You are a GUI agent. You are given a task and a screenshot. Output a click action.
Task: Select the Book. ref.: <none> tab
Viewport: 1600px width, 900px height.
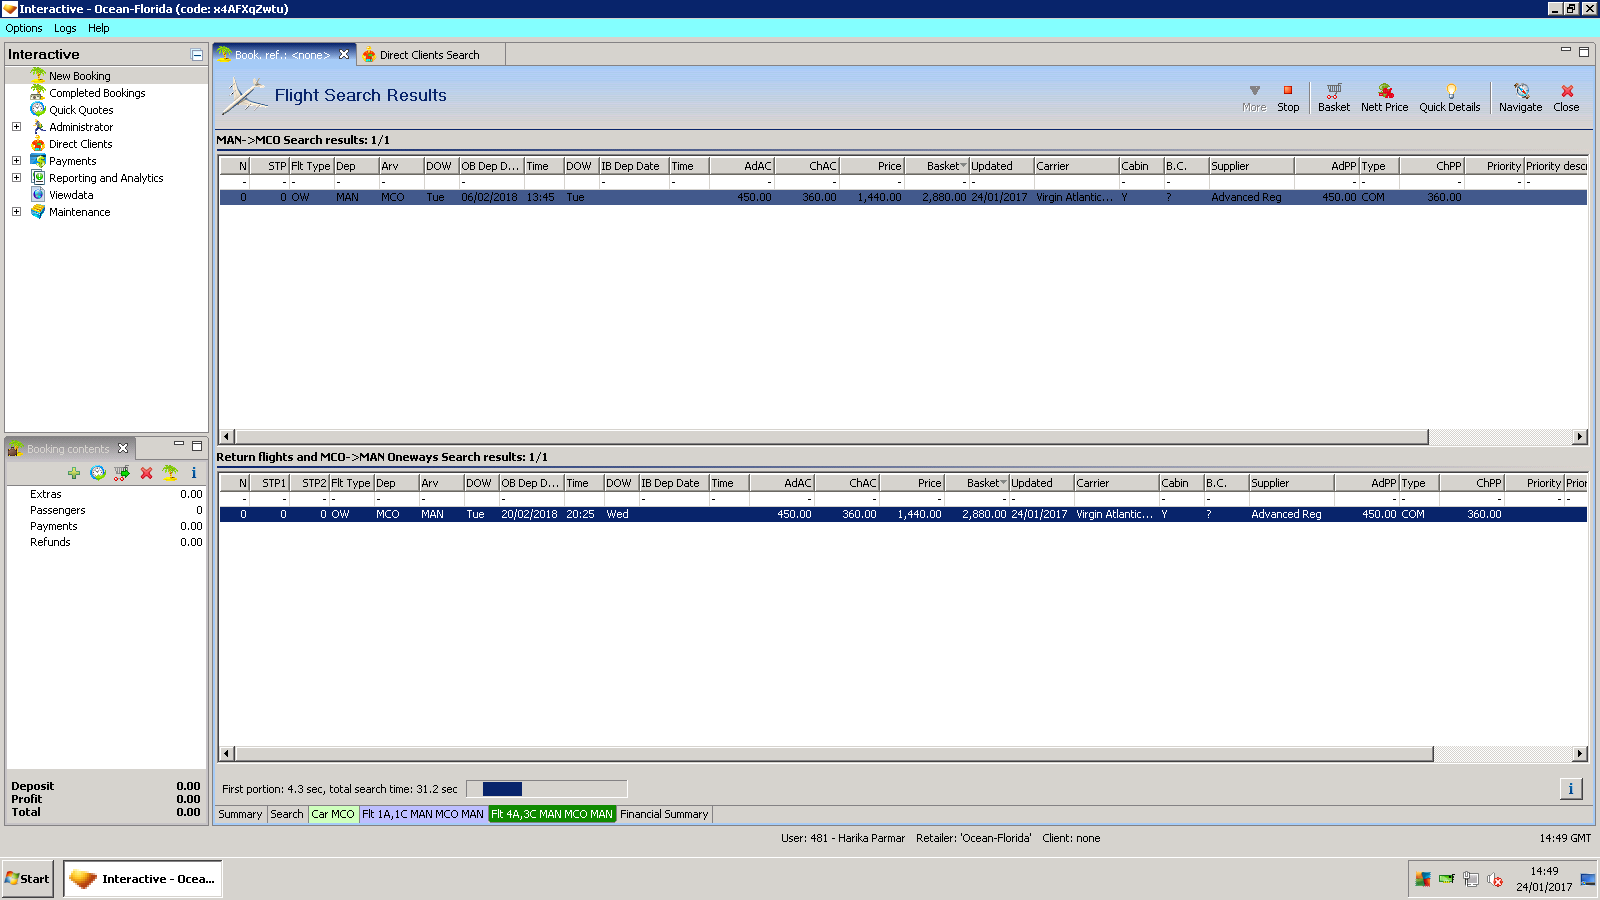pyautogui.click(x=282, y=55)
